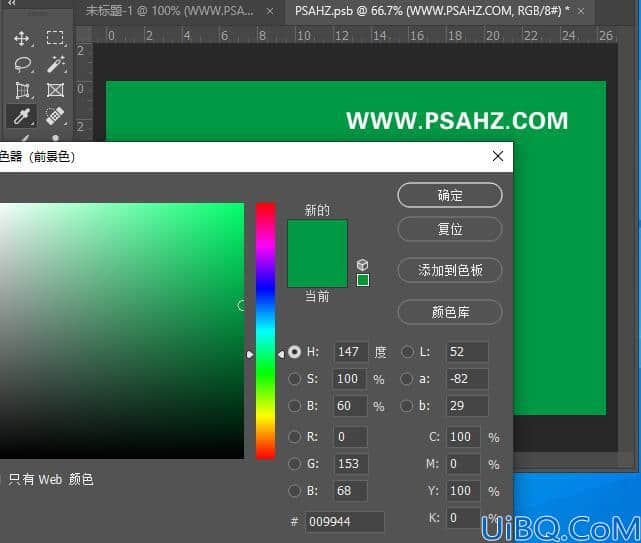Viewport: 641px width, 543px height.
Task: Close the color picker dialog
Action: click(498, 156)
